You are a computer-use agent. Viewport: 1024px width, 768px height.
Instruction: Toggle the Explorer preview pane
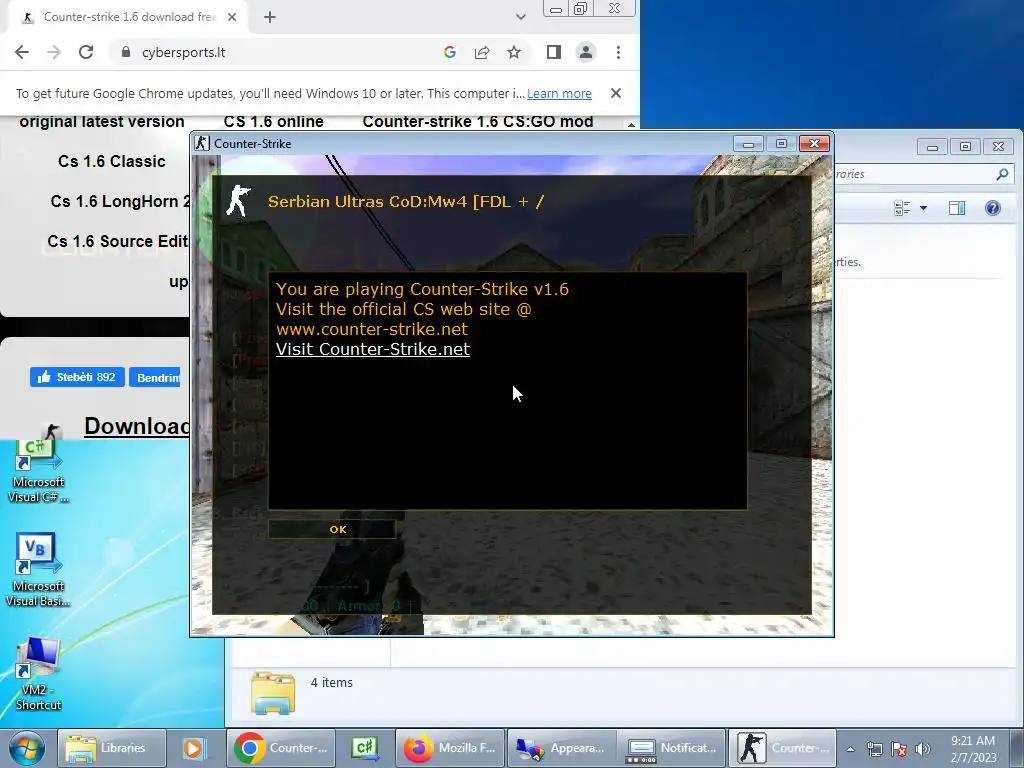(x=957, y=208)
